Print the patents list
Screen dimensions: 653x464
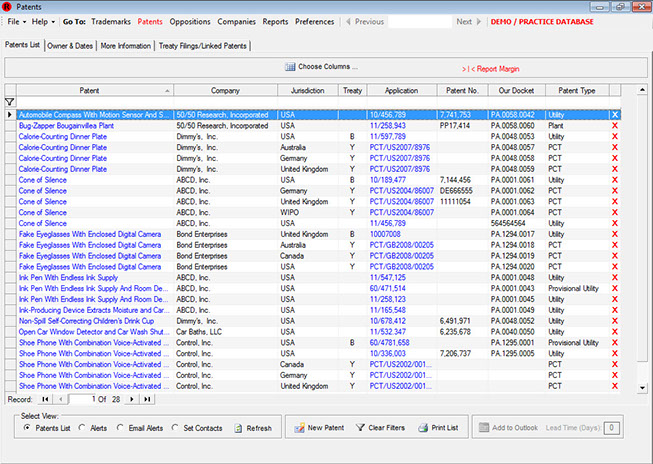pos(438,428)
